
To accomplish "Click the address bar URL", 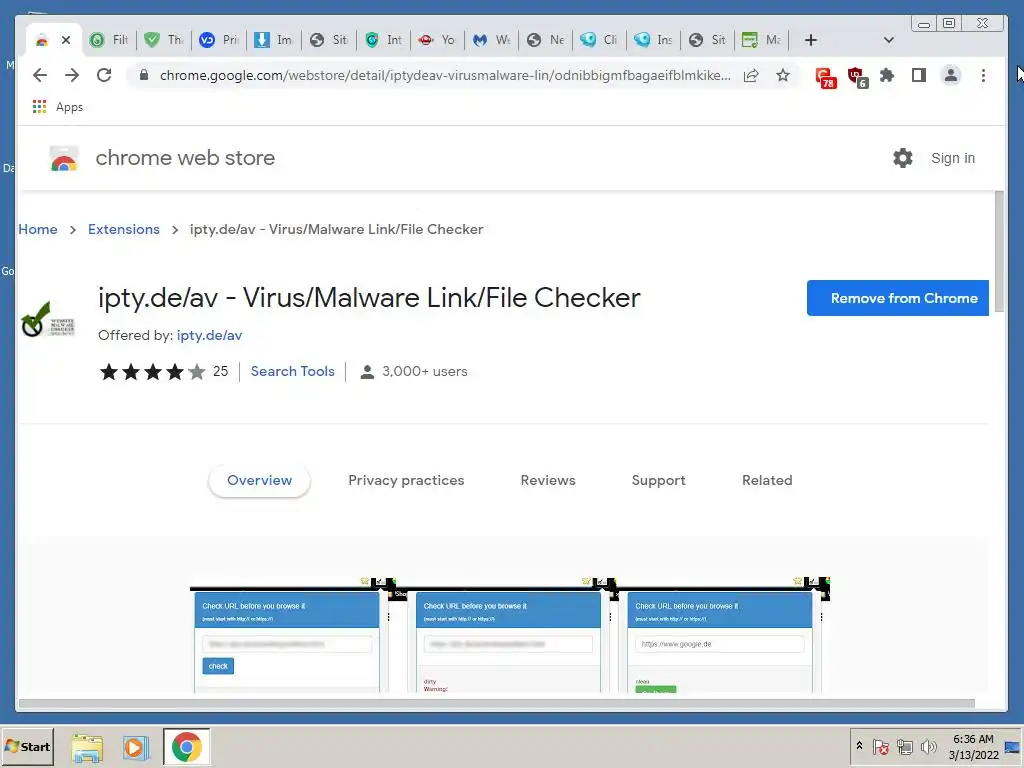I will (445, 75).
